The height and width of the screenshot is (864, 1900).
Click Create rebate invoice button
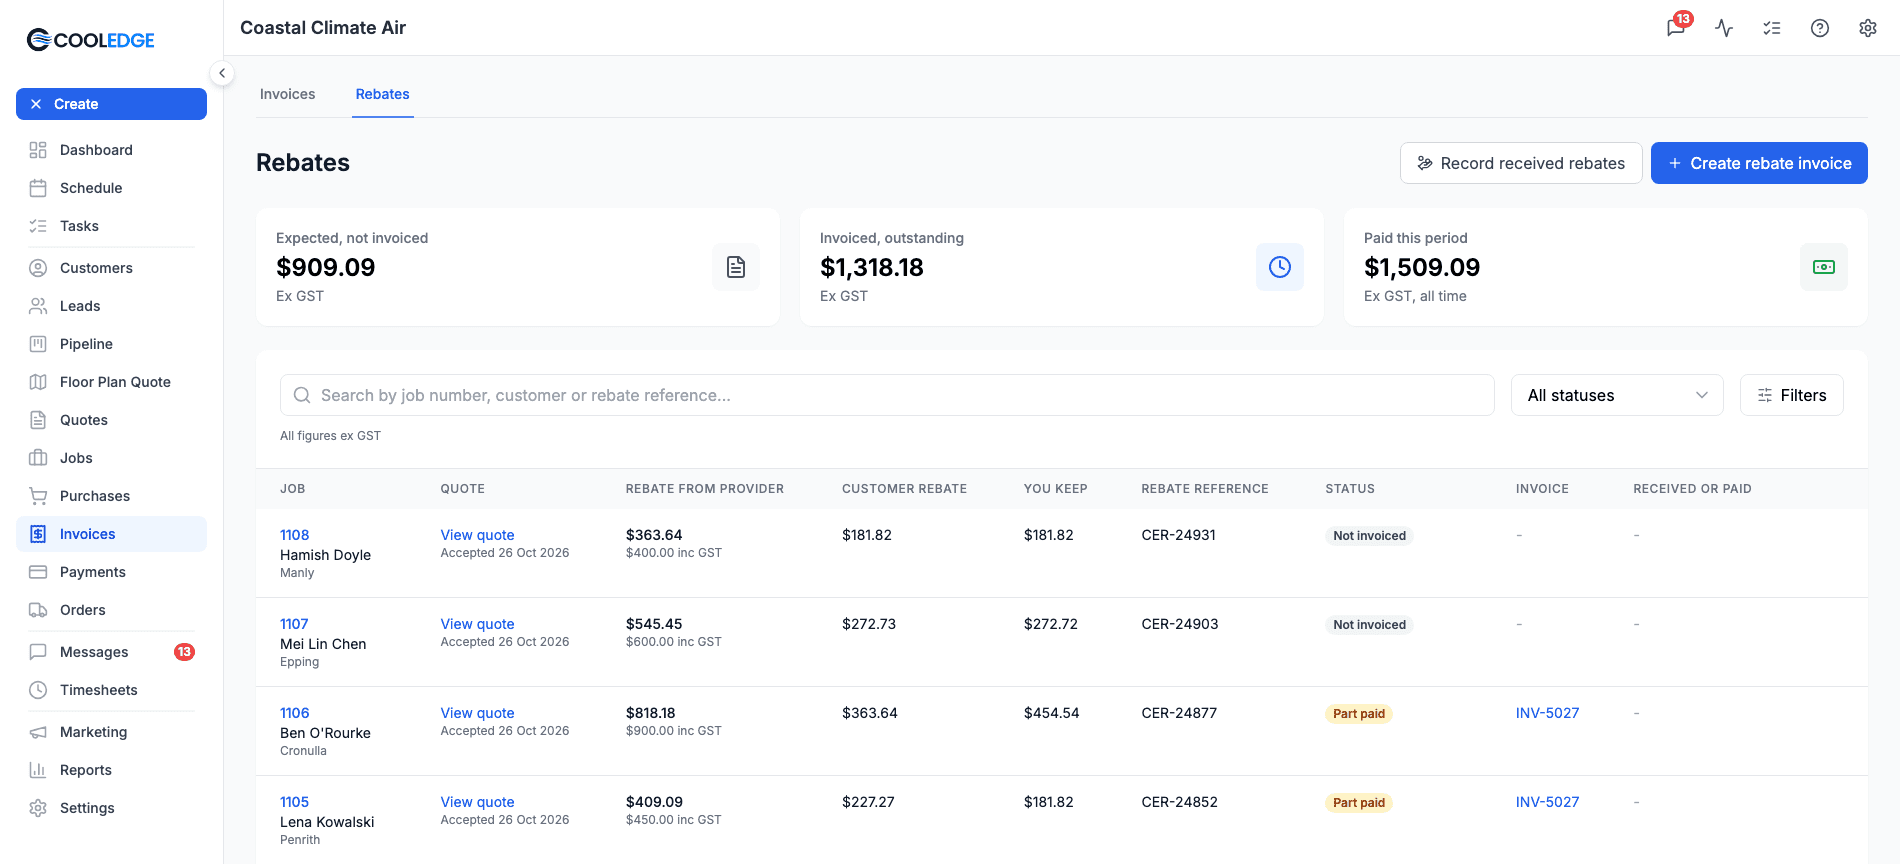(x=1759, y=163)
